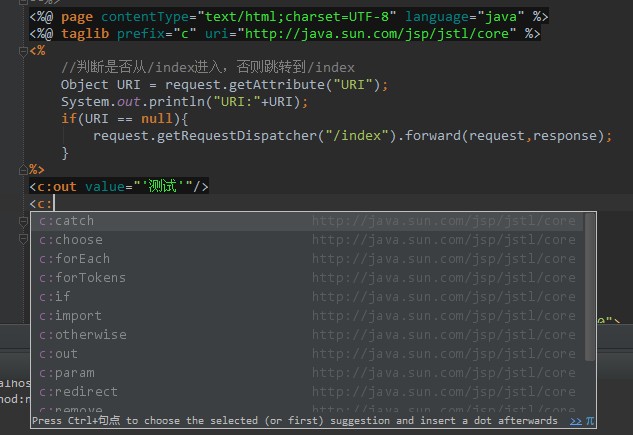Toggle the fold marker at closing %>

point(23,170)
